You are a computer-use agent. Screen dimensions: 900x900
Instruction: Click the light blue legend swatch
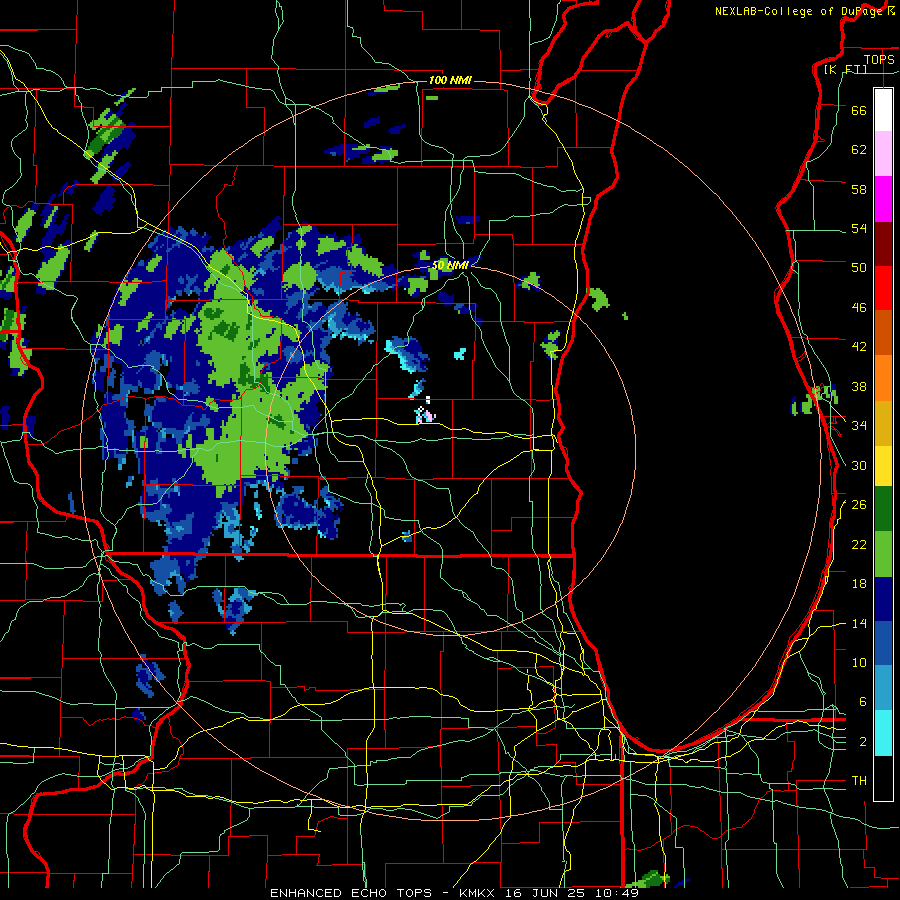(883, 688)
